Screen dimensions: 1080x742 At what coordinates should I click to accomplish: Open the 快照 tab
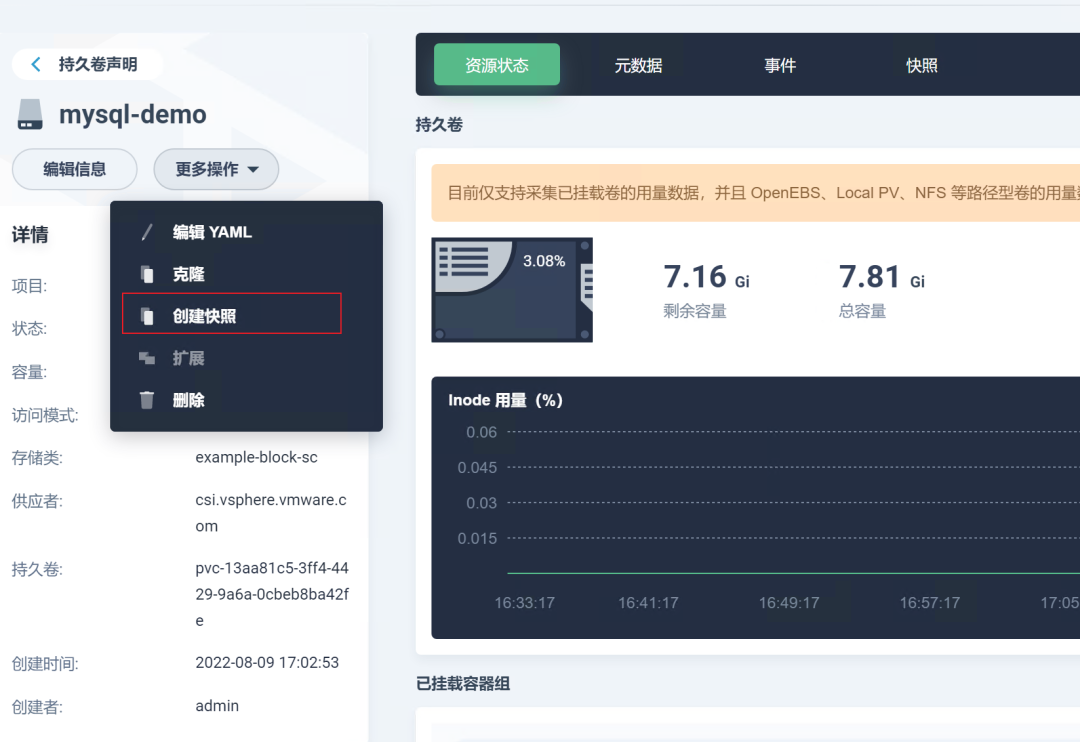(922, 65)
